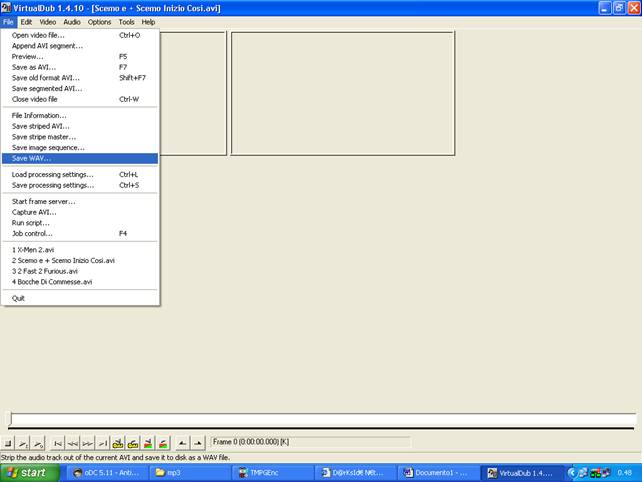Screen dimensions: 642x482
Task: Play the output video preview
Action: [x=38, y=443]
